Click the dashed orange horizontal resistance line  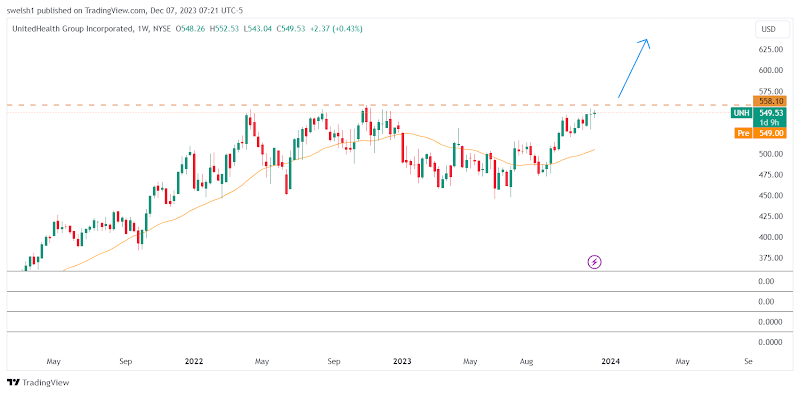point(380,105)
